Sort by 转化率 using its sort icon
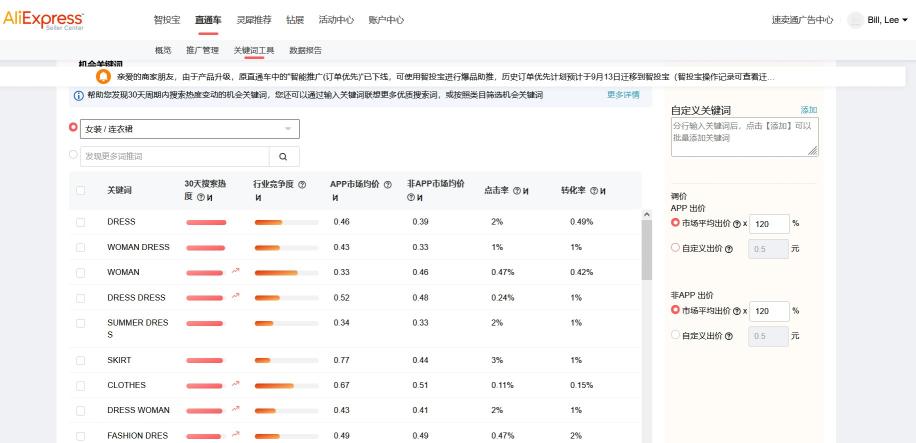 pyautogui.click(x=602, y=191)
